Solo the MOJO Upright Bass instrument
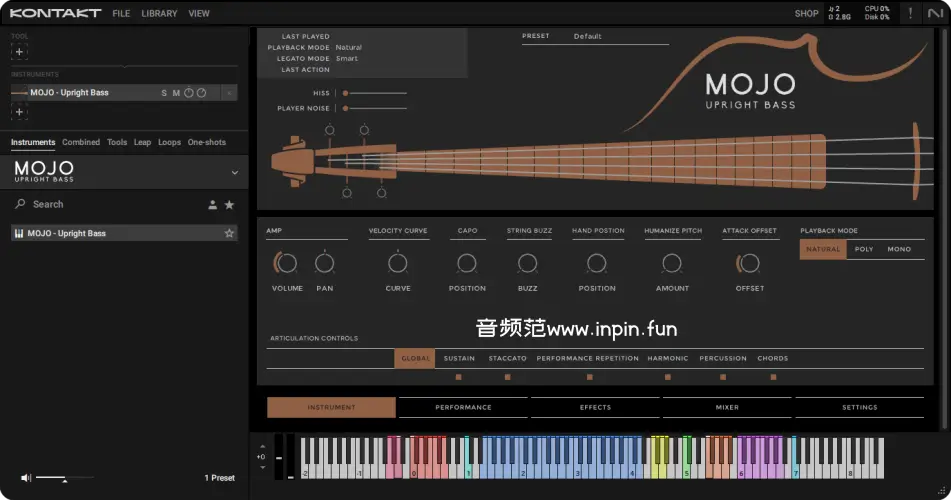 [164, 93]
